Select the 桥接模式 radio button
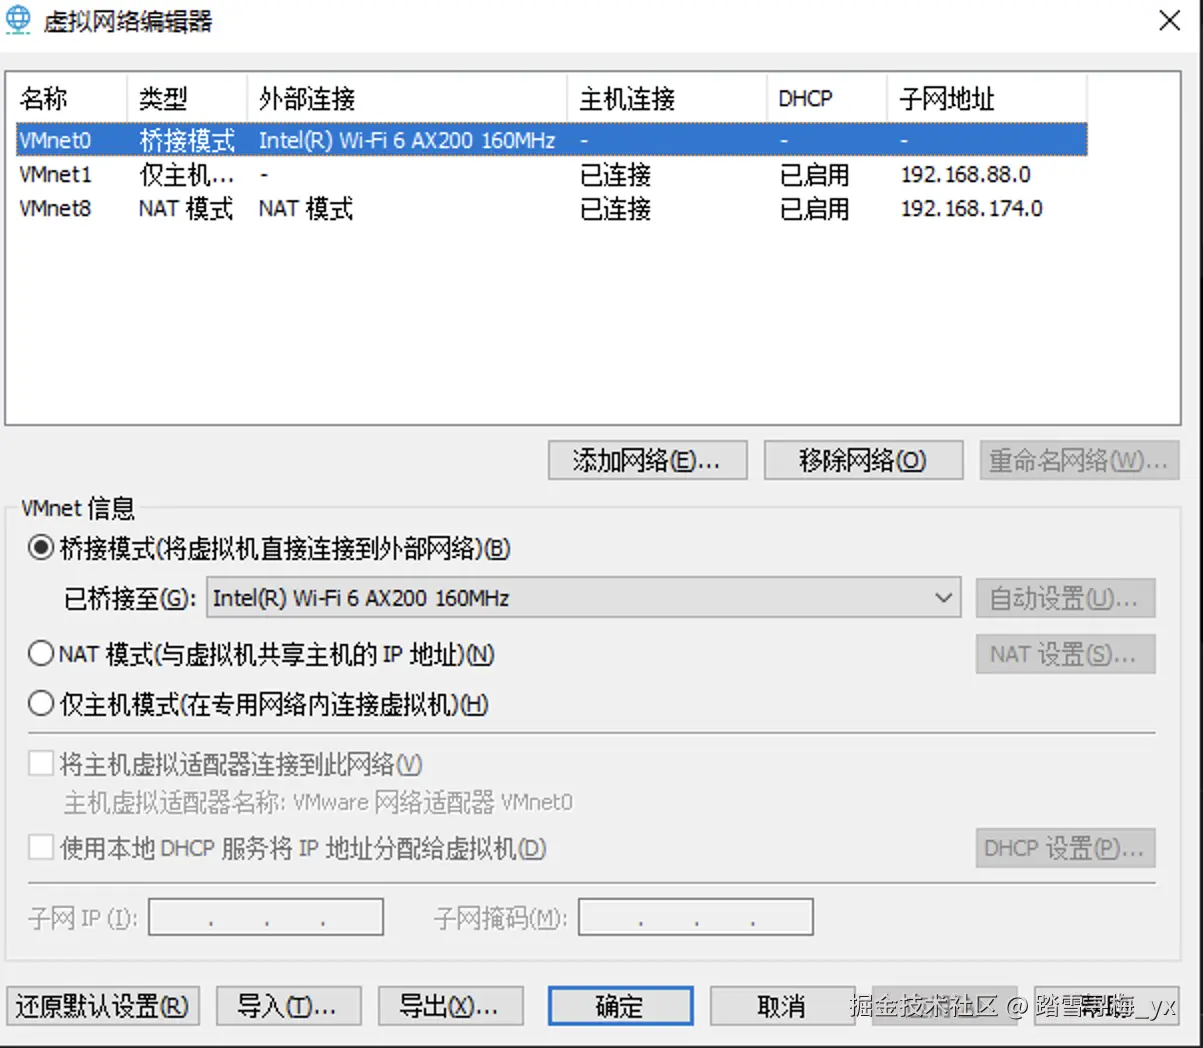Image resolution: width=1203 pixels, height=1048 pixels. coord(41,548)
